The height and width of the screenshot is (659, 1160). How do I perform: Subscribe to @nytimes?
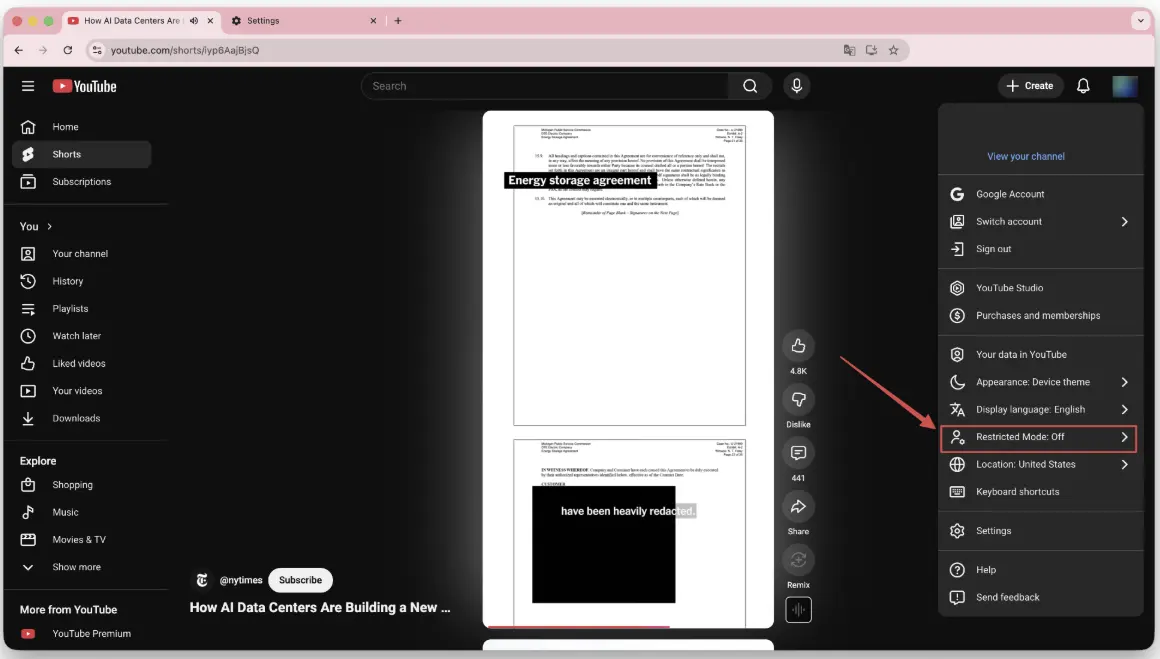pos(300,580)
